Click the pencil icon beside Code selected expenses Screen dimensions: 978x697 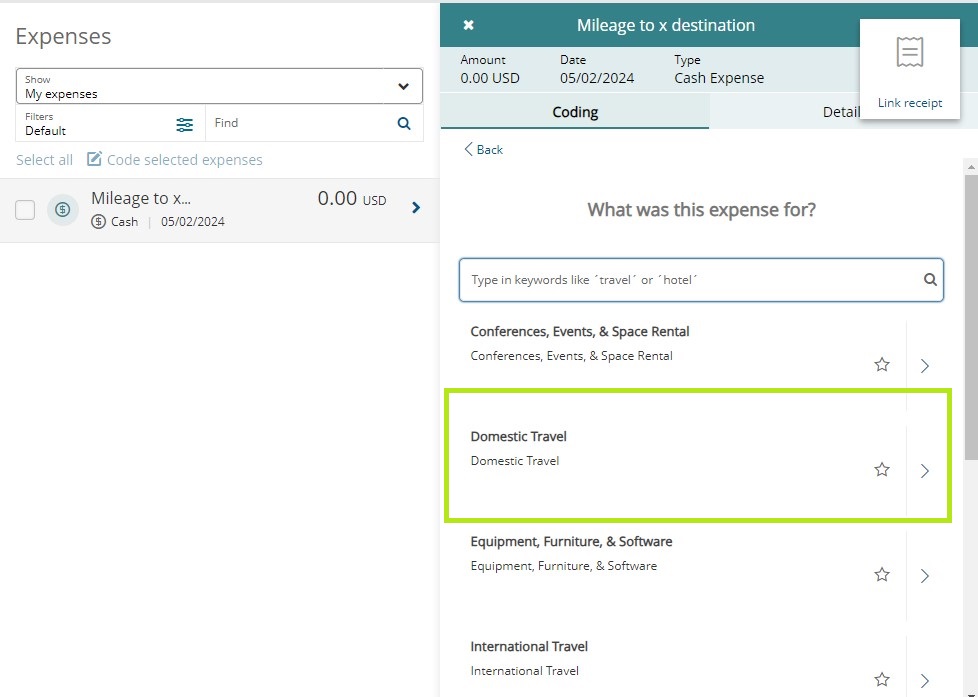click(95, 160)
